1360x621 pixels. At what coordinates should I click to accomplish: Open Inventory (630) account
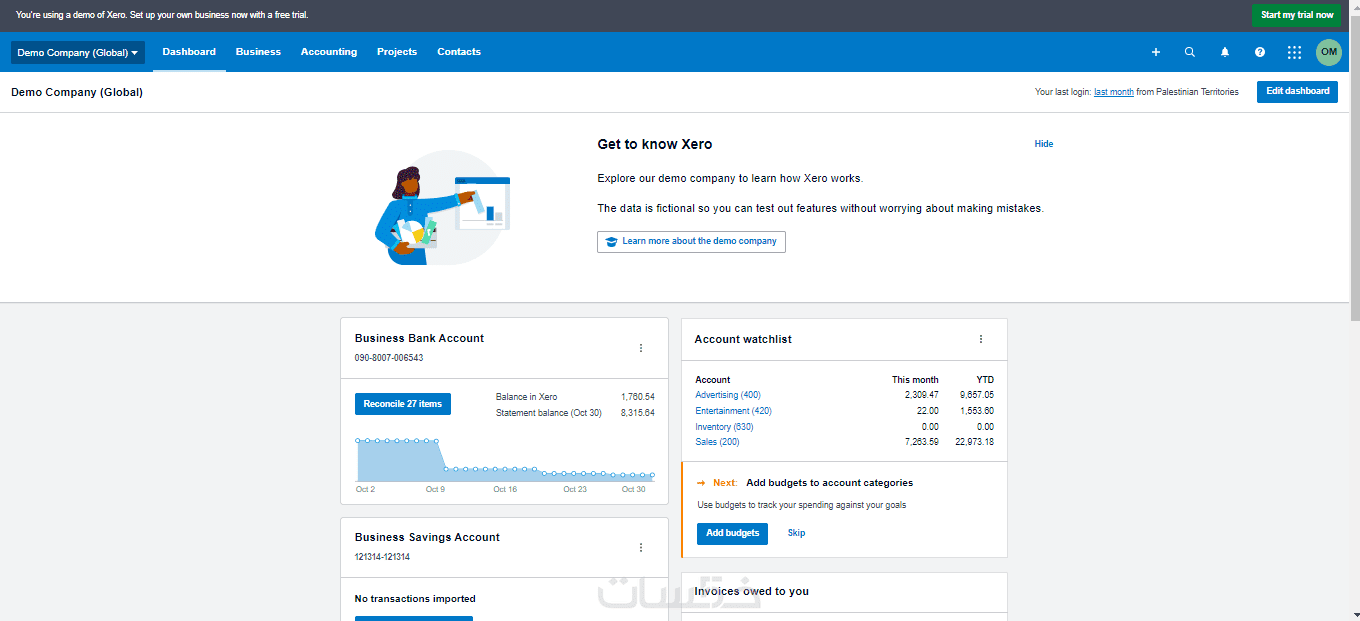tap(725, 427)
